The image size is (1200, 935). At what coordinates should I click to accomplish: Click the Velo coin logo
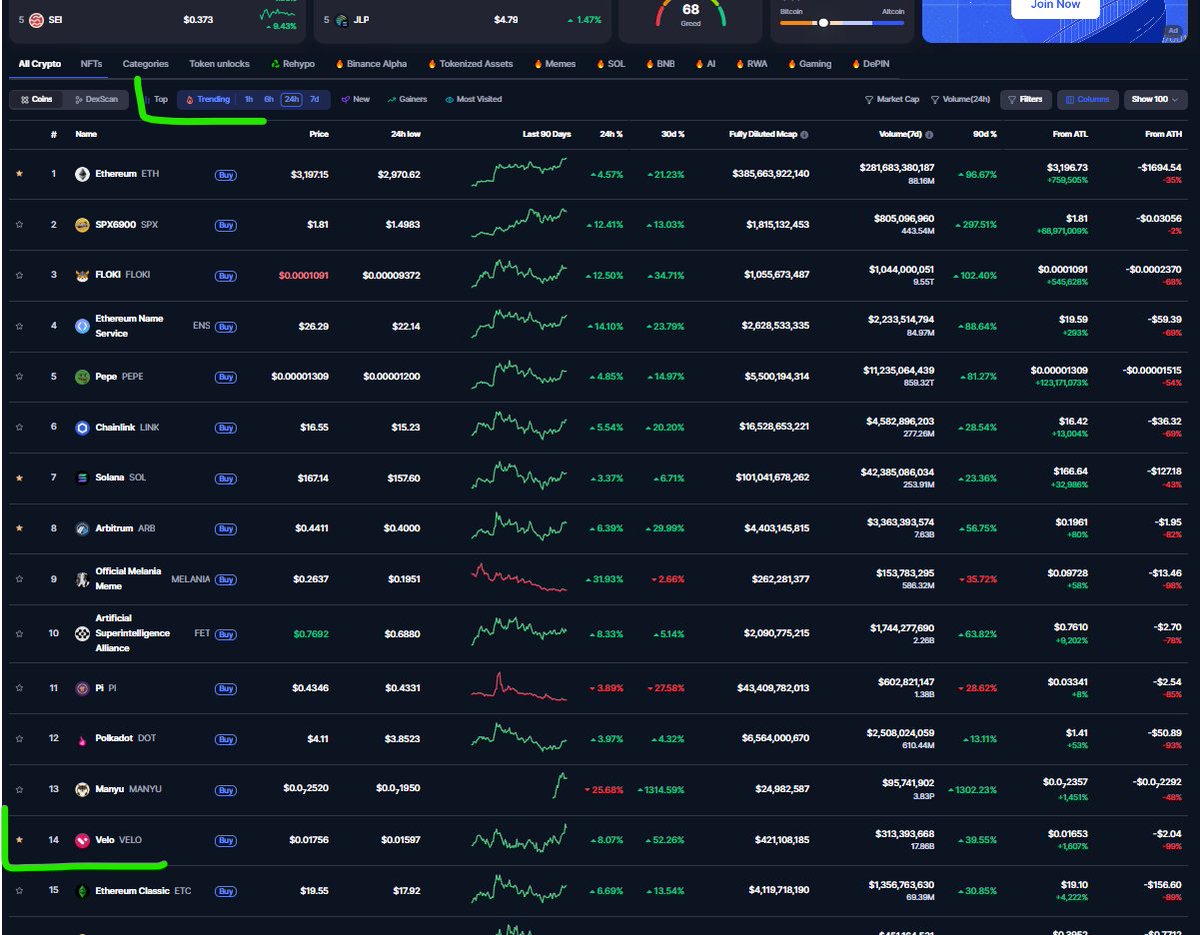(82, 840)
